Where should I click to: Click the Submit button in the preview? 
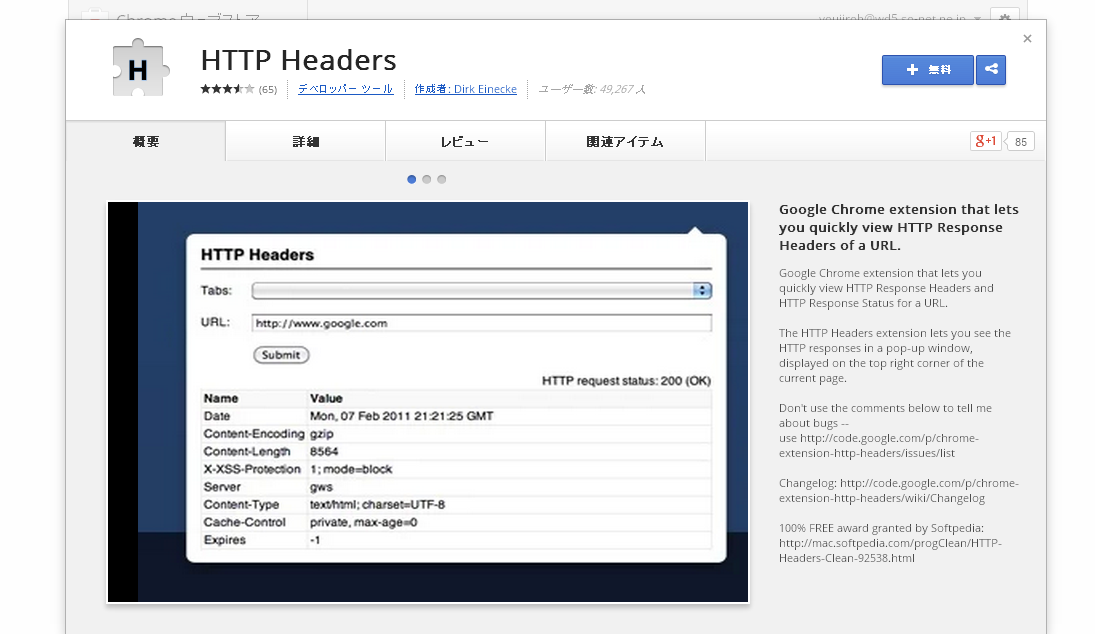point(281,355)
